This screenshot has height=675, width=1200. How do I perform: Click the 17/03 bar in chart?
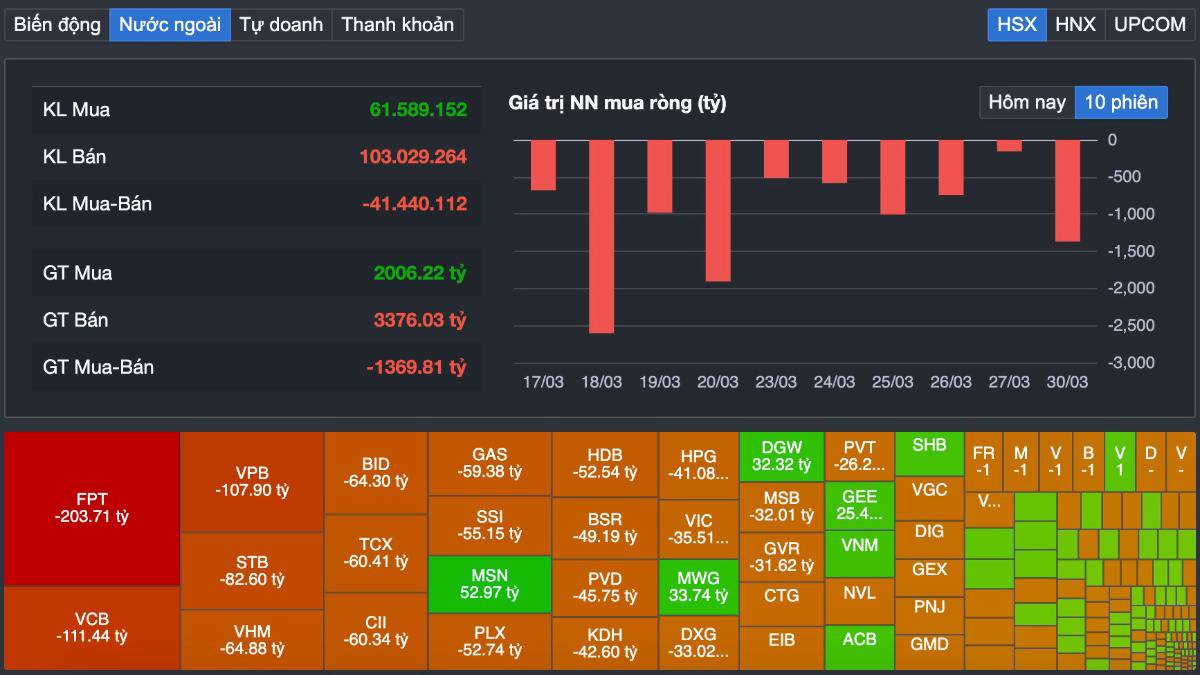point(543,165)
